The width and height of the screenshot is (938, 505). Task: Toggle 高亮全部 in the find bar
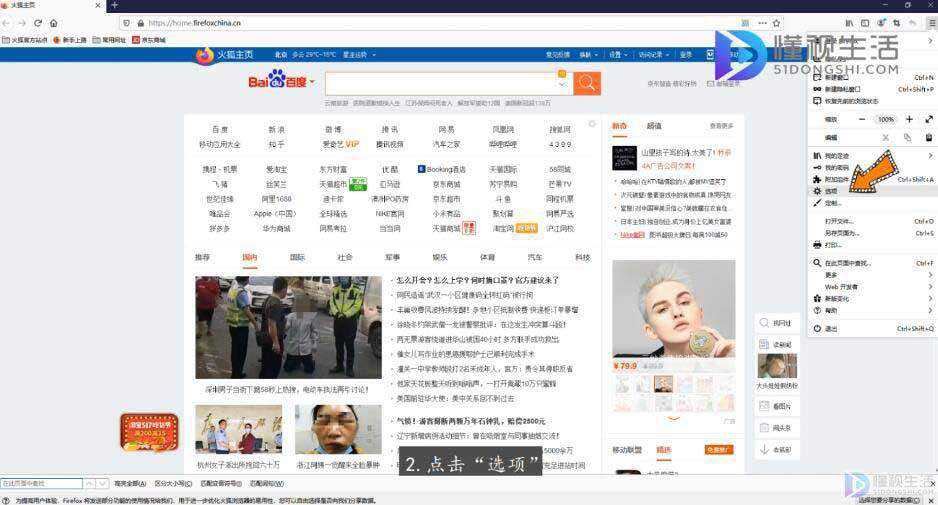pyautogui.click(x=129, y=483)
